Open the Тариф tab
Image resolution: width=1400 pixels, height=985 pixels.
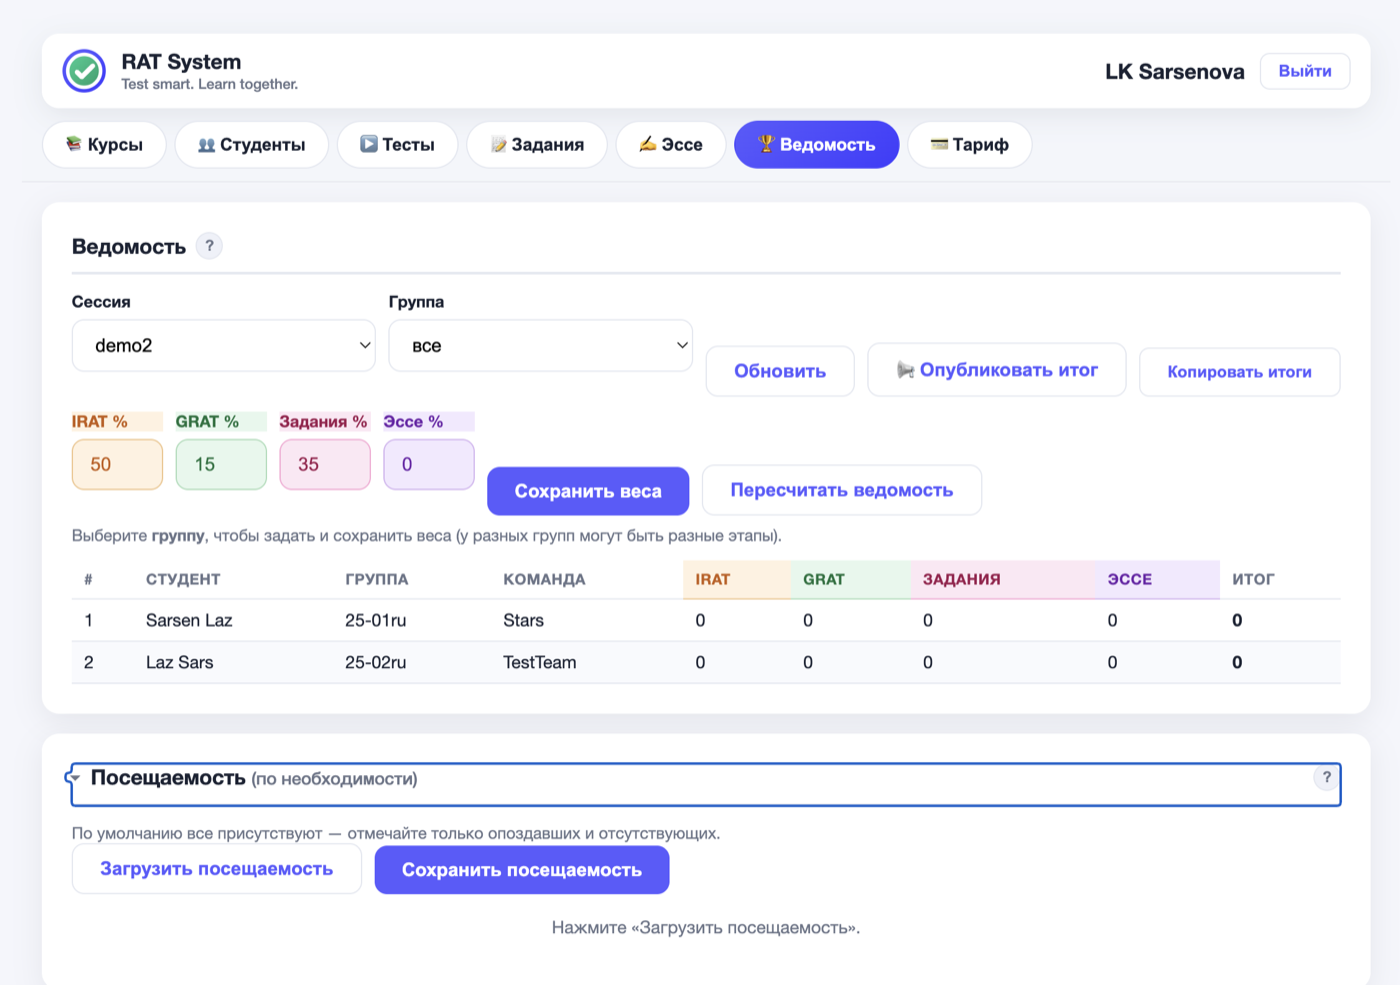click(970, 145)
